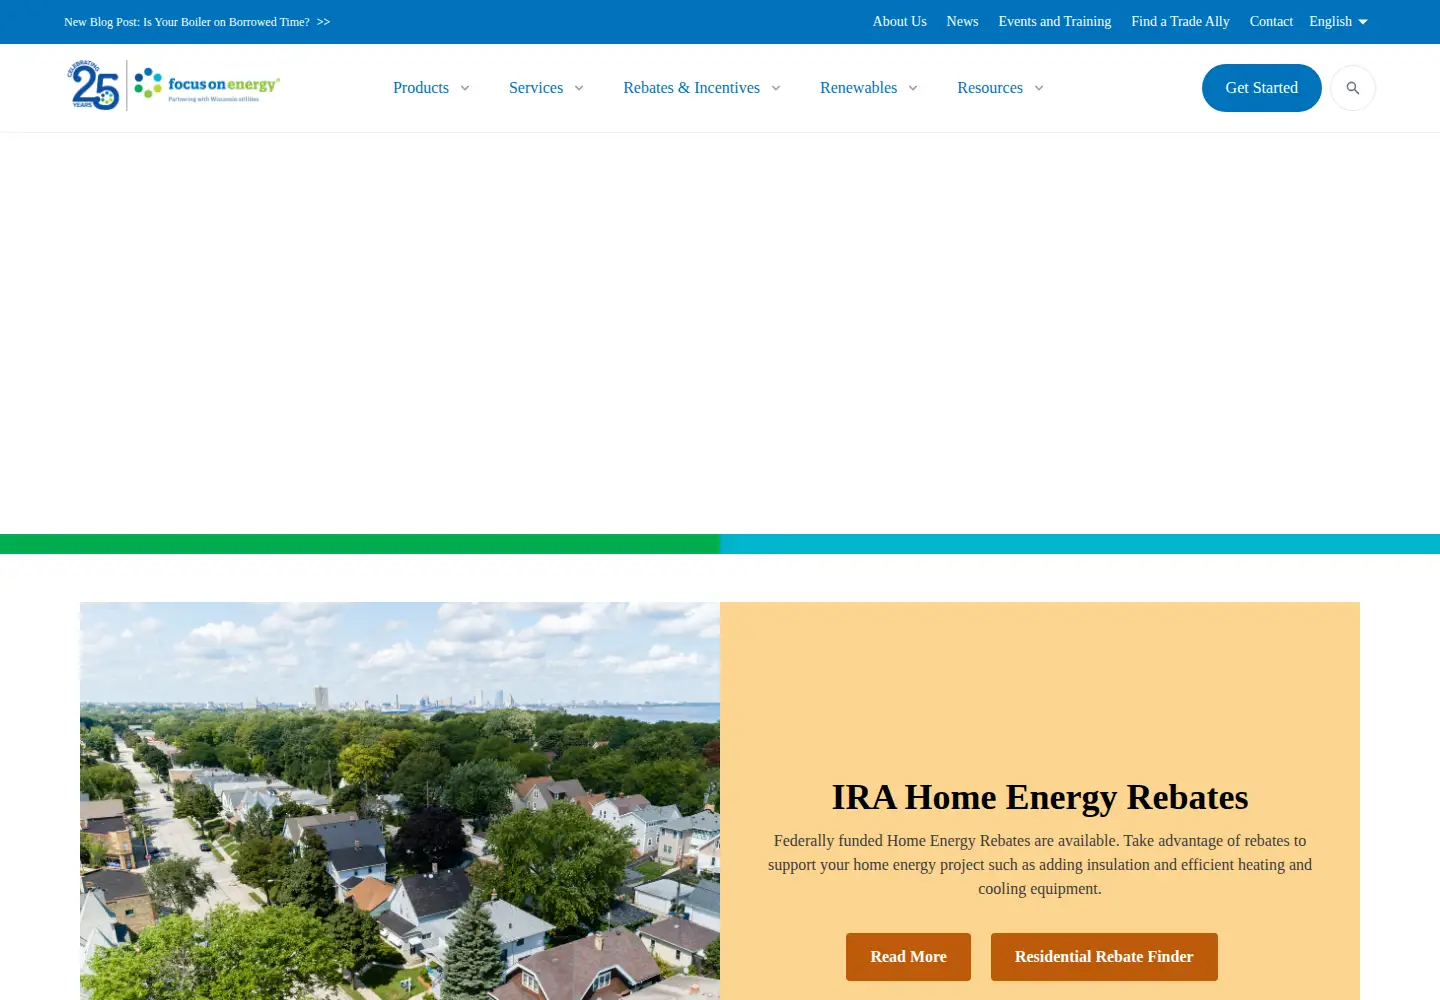Expand the Resources menu chevron

pyautogui.click(x=1039, y=88)
